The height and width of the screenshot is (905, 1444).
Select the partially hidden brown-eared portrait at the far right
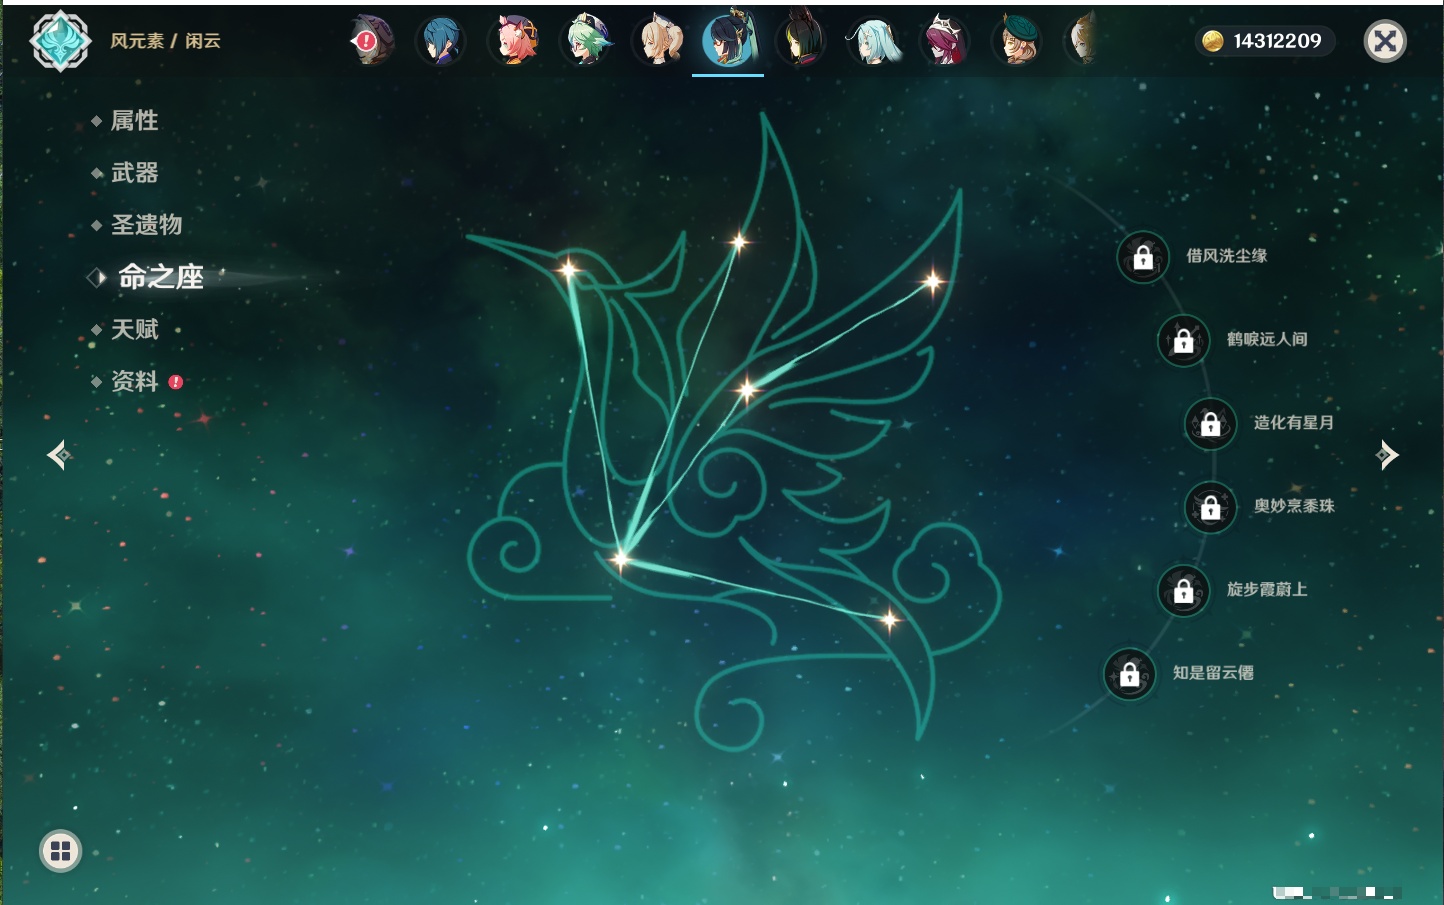pos(1082,41)
